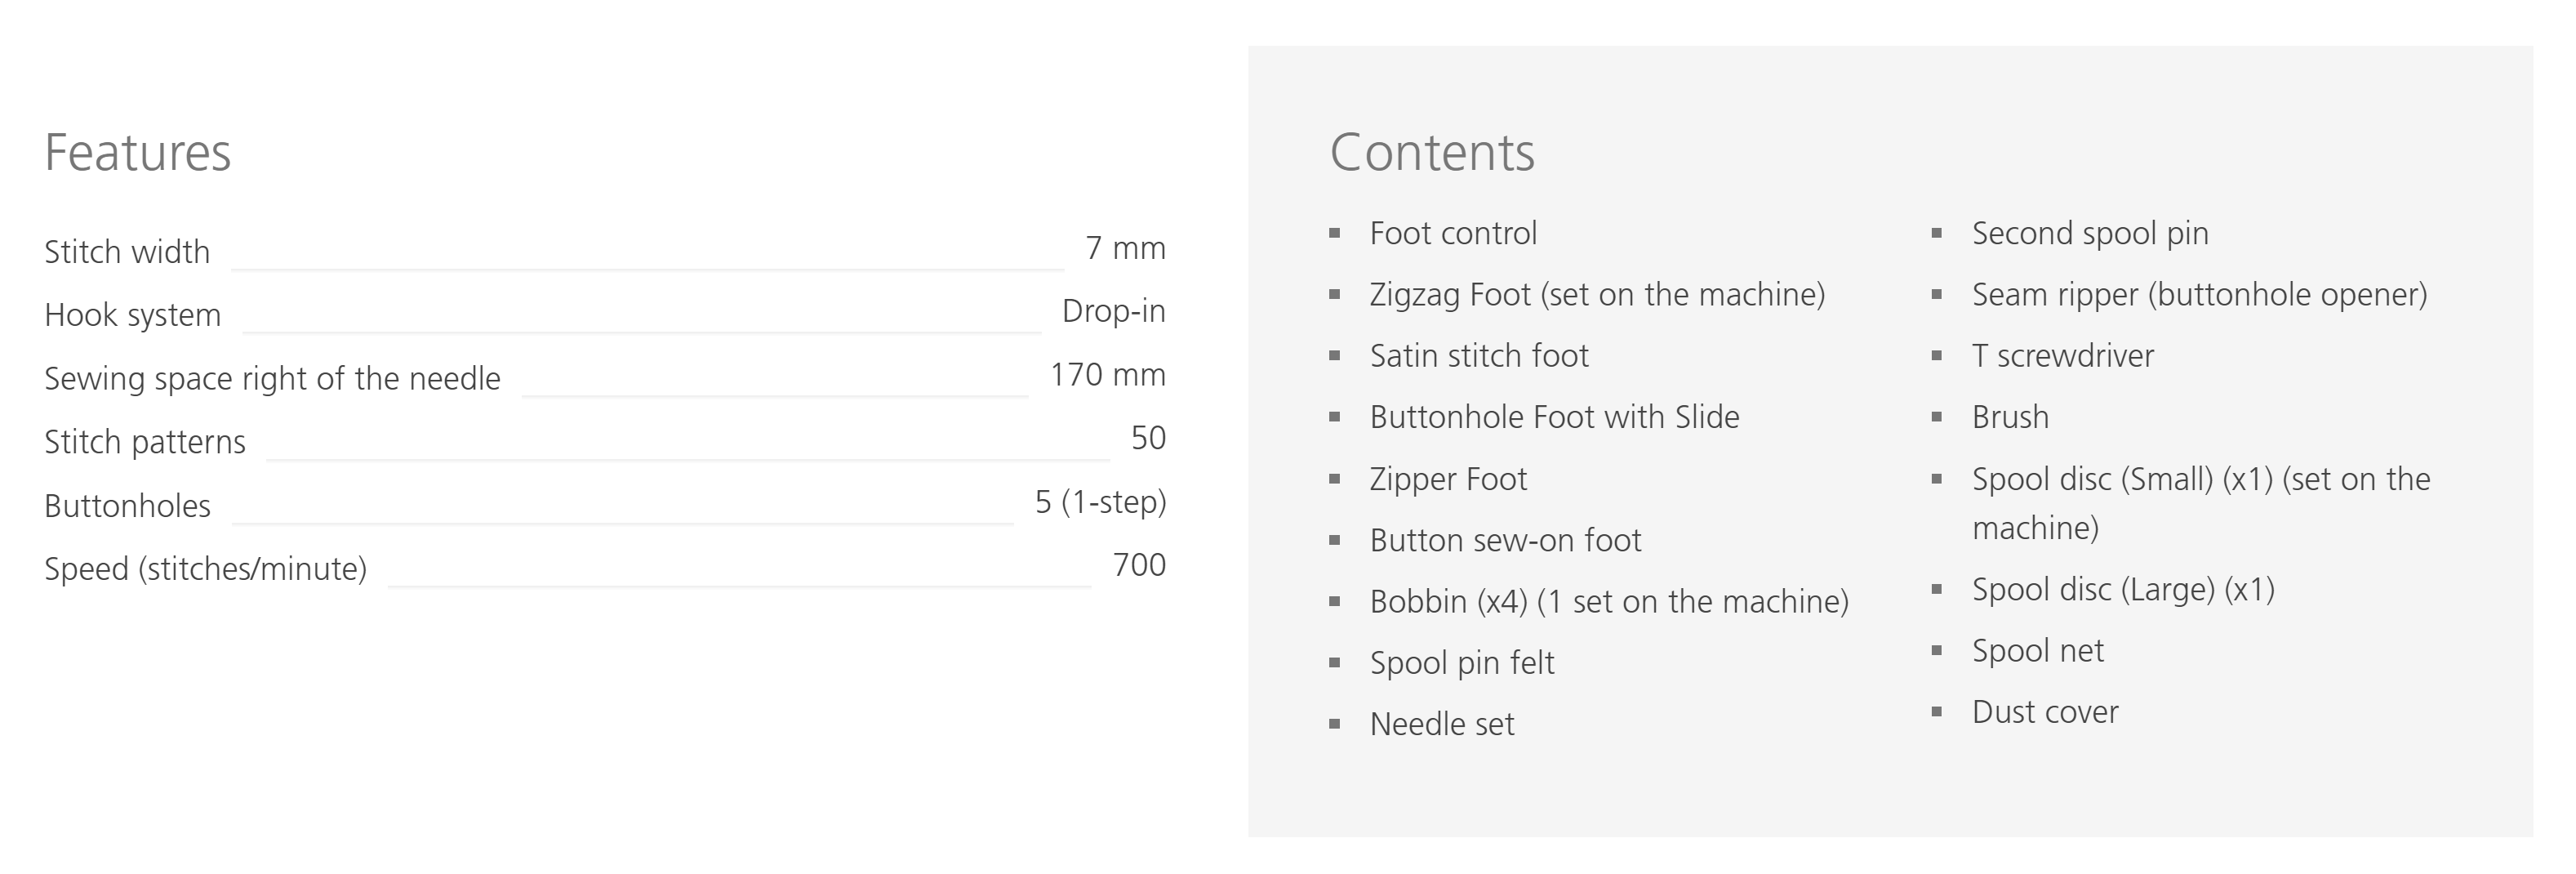This screenshot has height=874, width=2576.
Task: Click the Dust cover item
Action: coord(2044,712)
